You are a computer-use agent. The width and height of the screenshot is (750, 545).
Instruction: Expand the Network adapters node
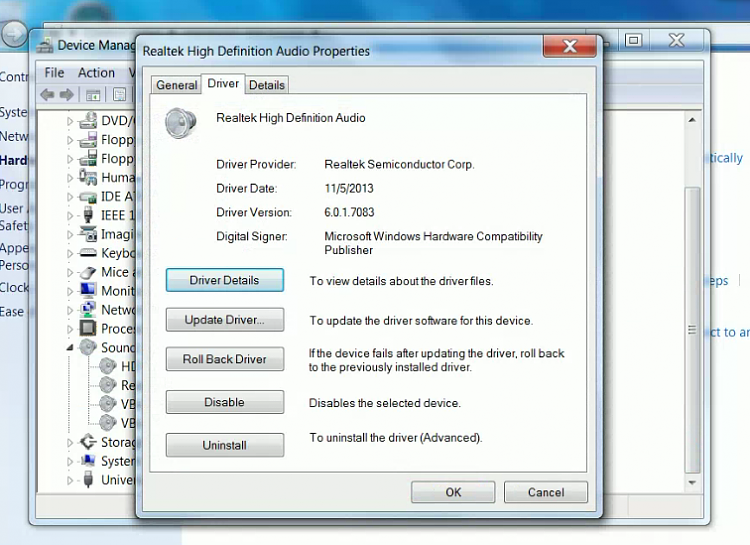70,310
